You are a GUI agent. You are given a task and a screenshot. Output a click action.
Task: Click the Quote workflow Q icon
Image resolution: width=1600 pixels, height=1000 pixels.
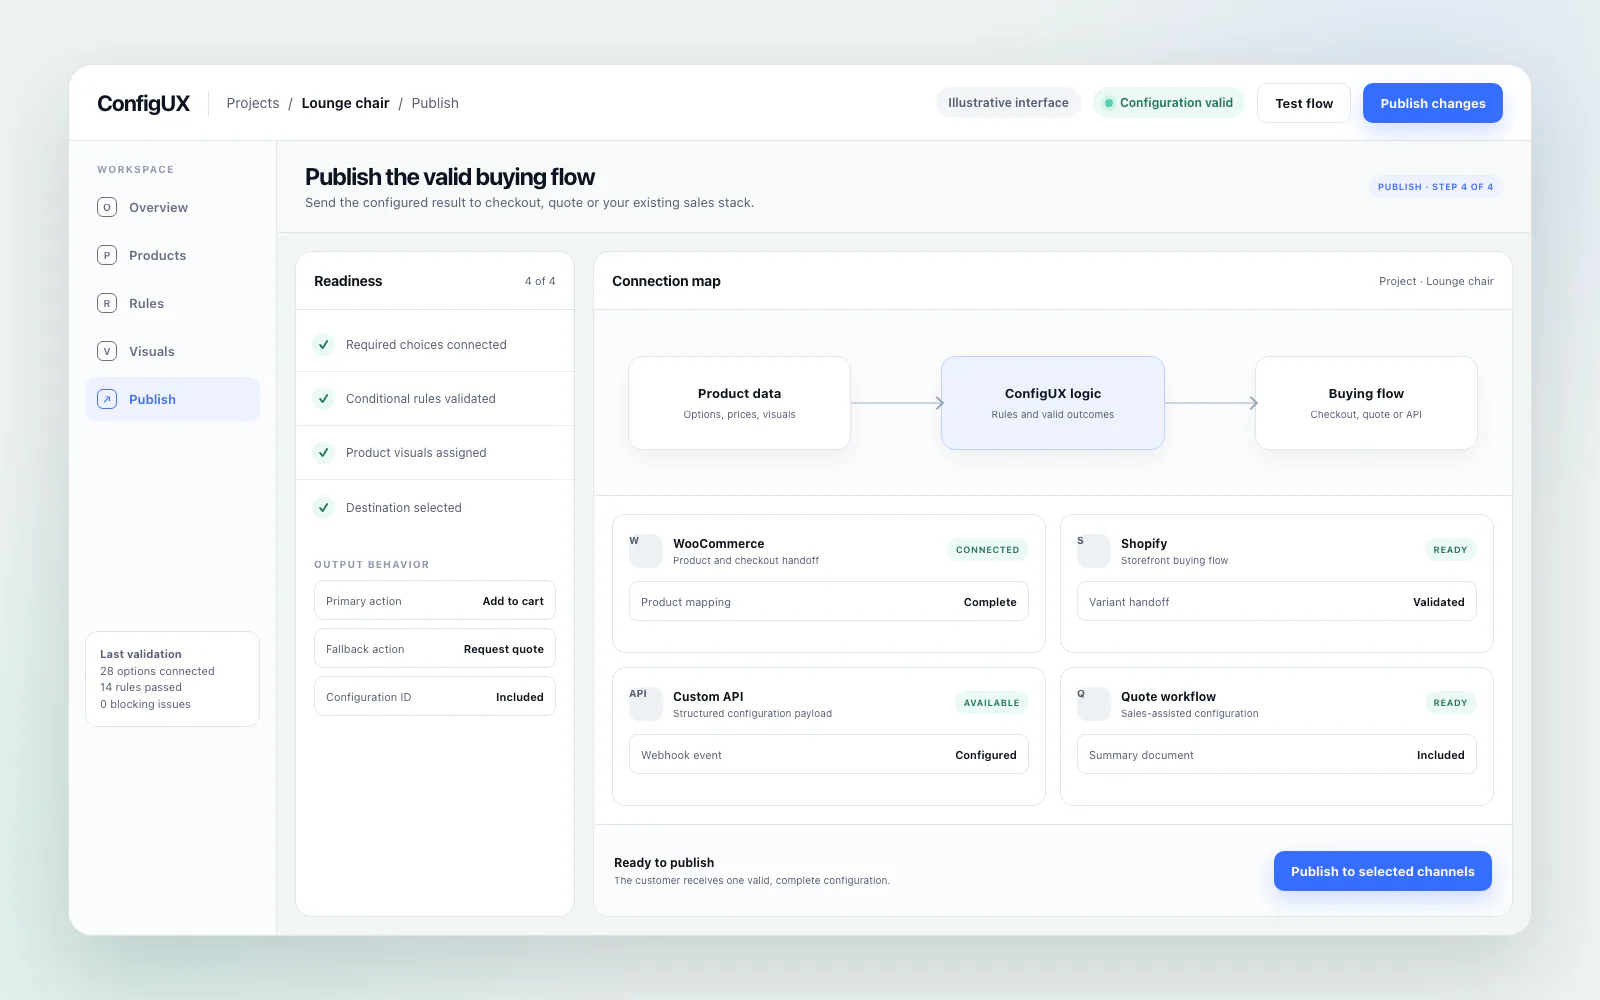(1094, 704)
